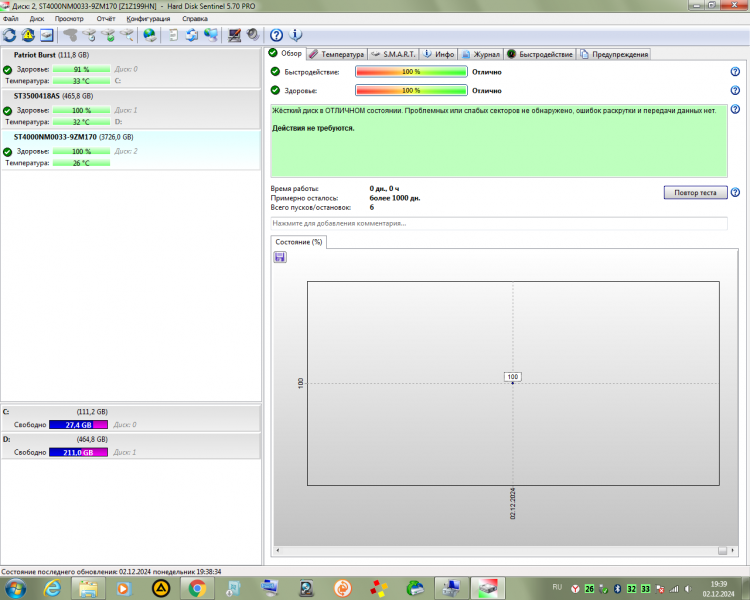Click the globe with monitor network icon
The width and height of the screenshot is (750, 600).
click(210, 35)
